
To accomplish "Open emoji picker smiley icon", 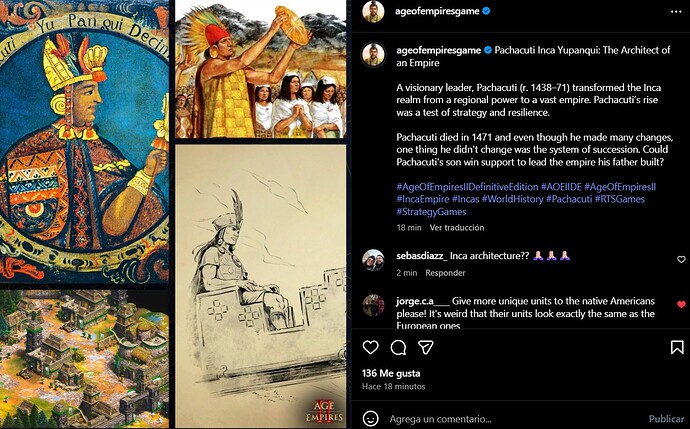I will click(x=371, y=418).
